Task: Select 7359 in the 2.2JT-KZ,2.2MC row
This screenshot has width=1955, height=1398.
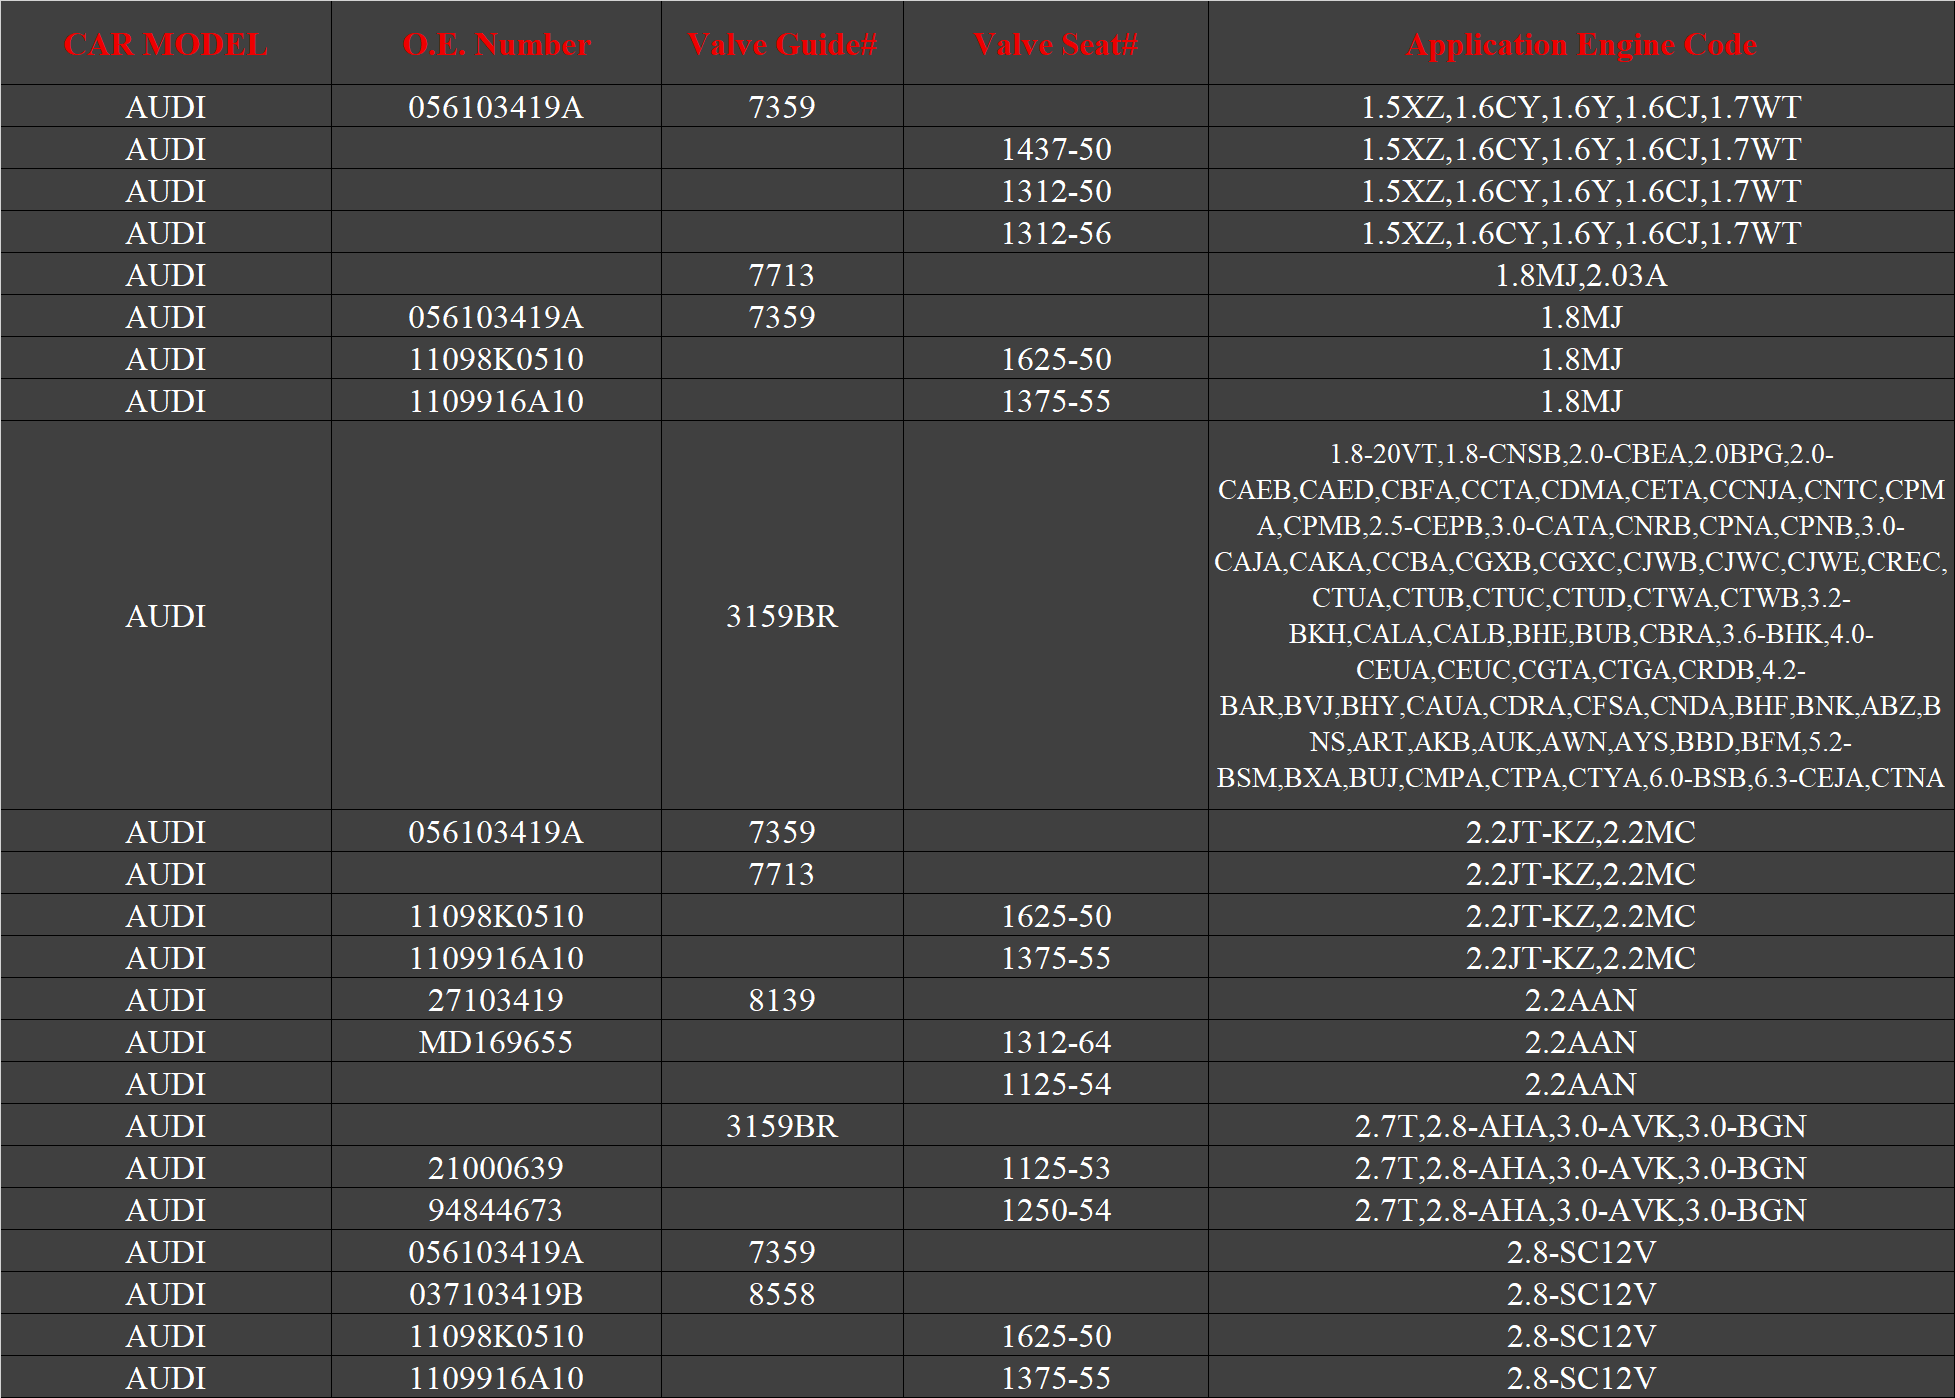Action: pos(782,832)
